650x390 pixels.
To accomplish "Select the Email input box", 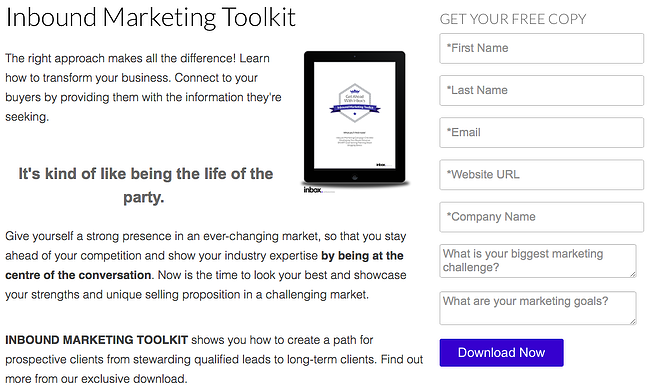I will pyautogui.click(x=541, y=133).
